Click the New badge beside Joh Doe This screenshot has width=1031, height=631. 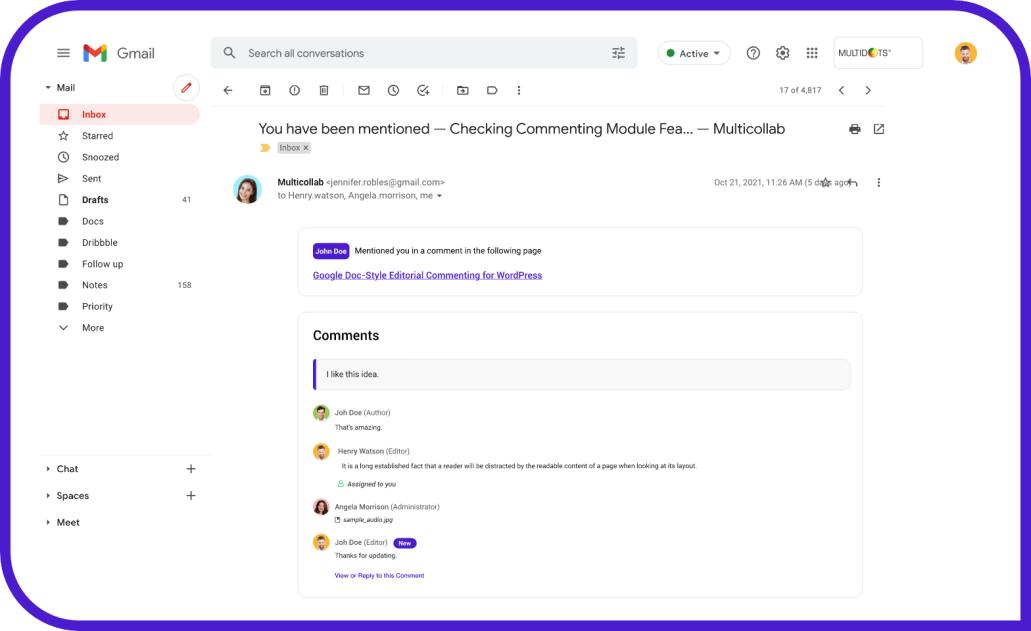(404, 543)
